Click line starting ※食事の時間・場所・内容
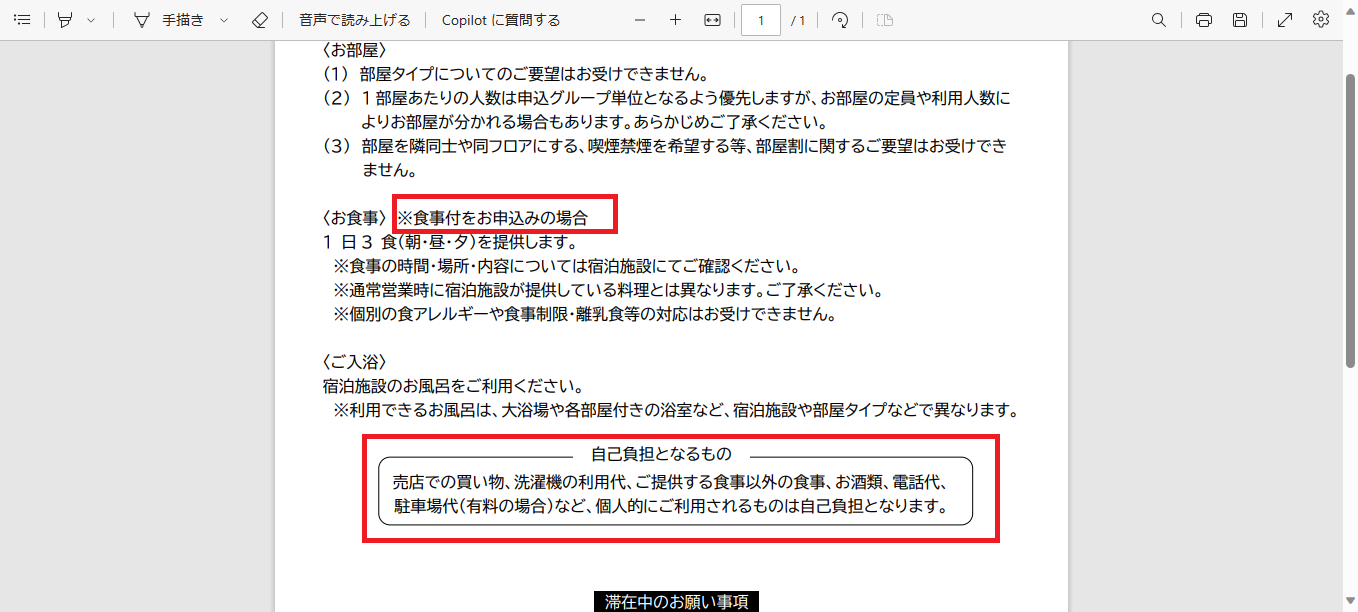 pos(566,266)
